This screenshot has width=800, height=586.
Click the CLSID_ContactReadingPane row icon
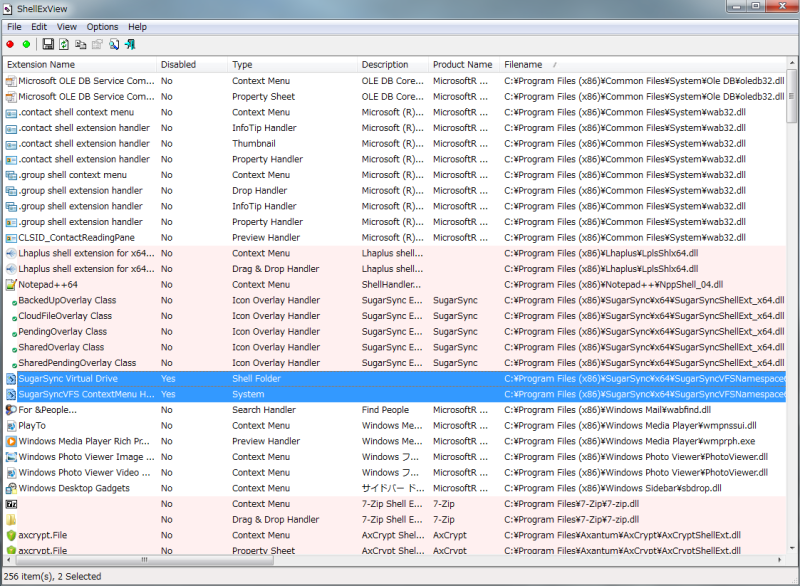[11, 238]
